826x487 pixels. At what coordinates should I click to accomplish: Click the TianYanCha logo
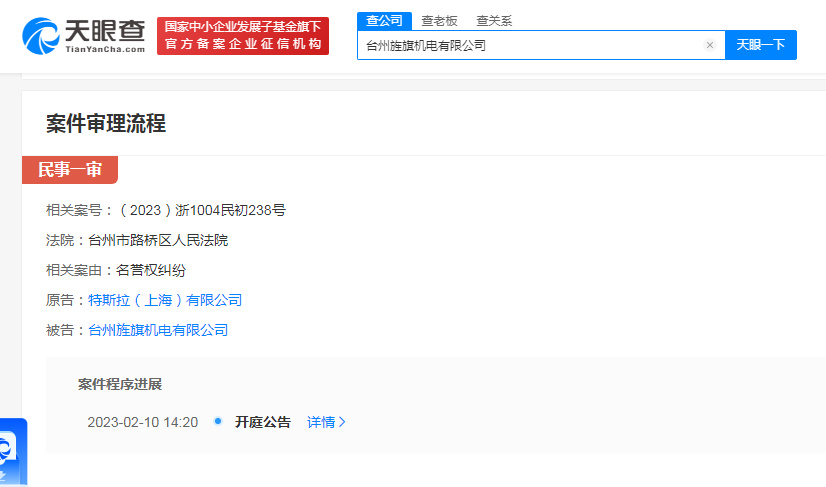(83, 36)
